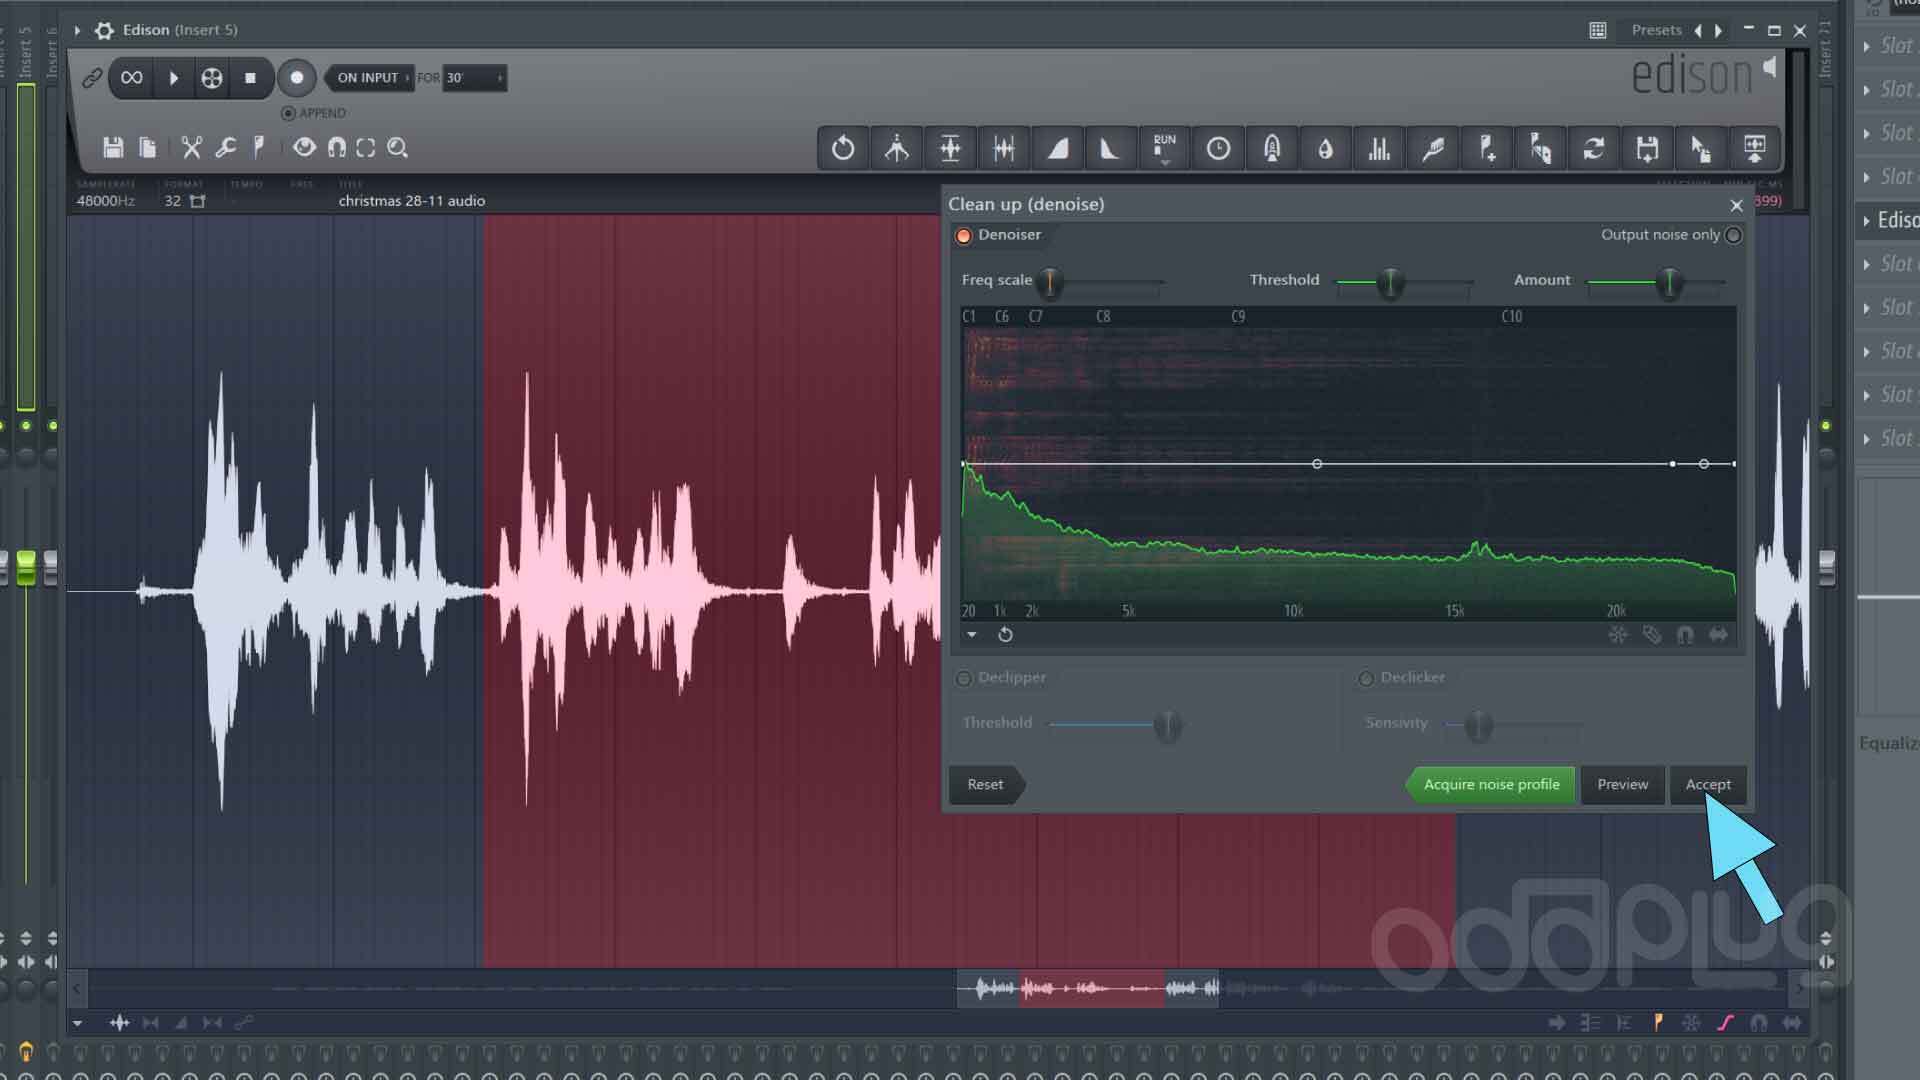Click the Fade out tool
The image size is (1920, 1080).
pos(1110,148)
